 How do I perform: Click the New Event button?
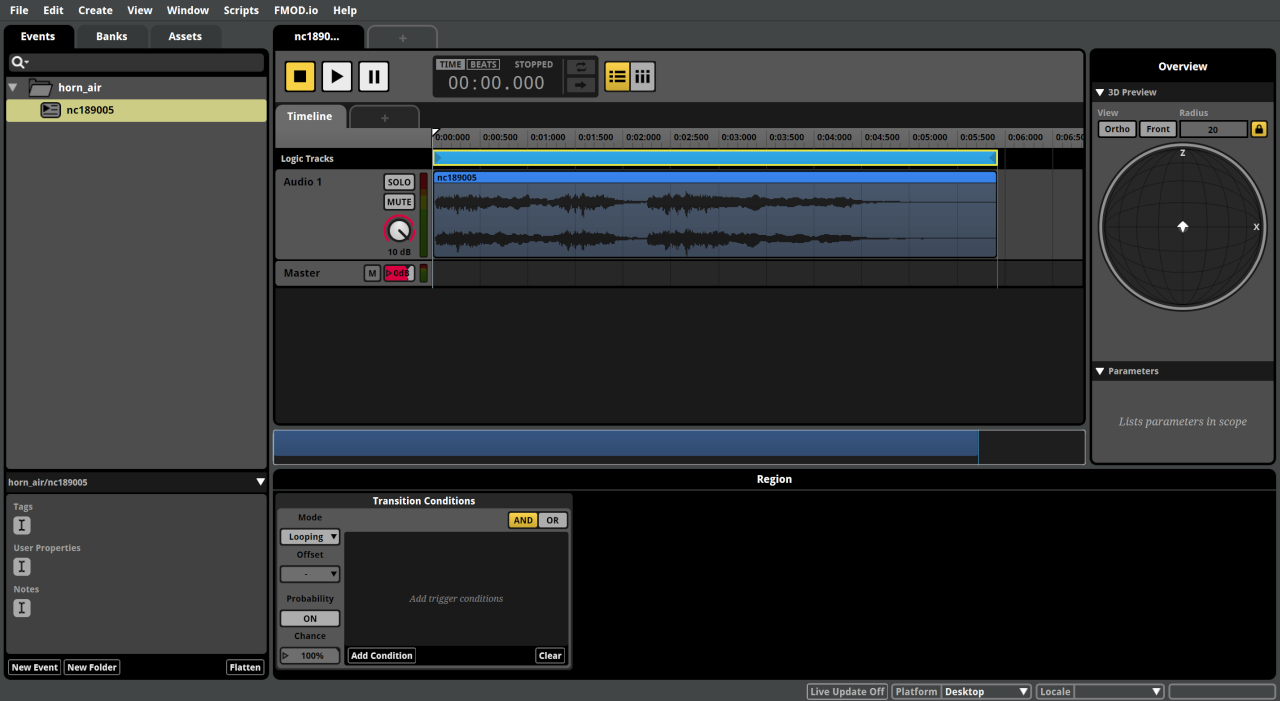click(x=33, y=667)
